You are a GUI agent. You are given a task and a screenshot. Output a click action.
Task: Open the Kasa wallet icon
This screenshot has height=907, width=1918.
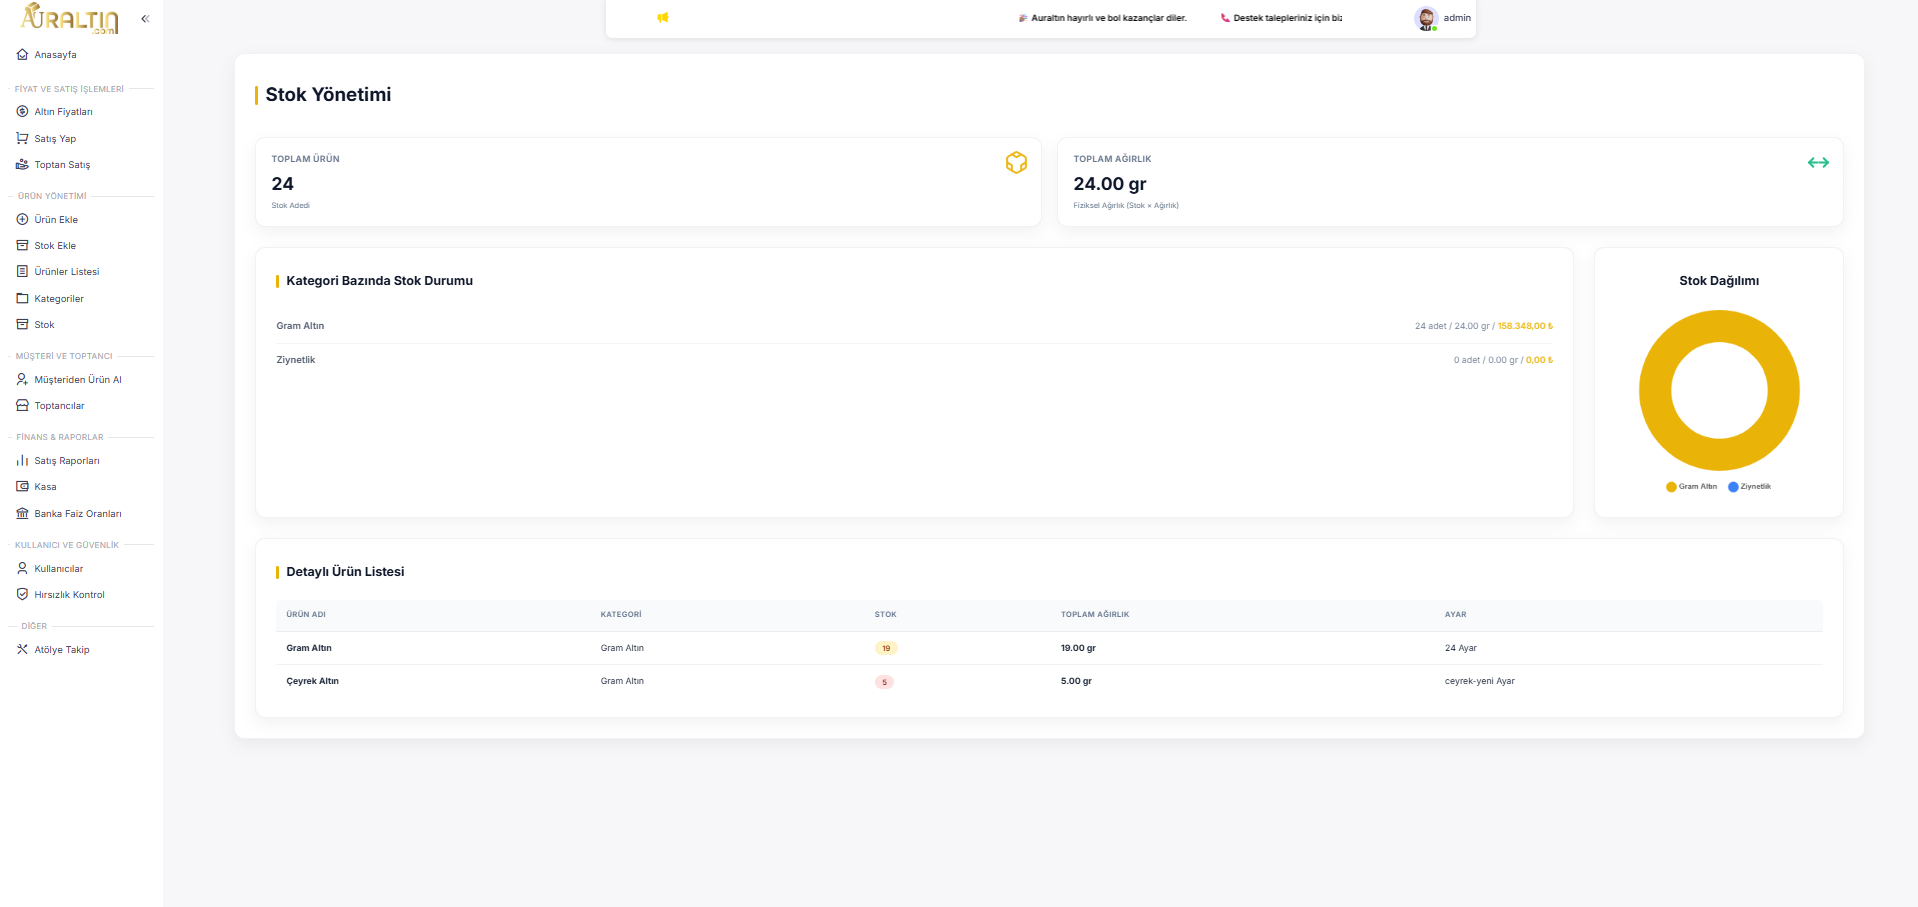[x=22, y=487]
